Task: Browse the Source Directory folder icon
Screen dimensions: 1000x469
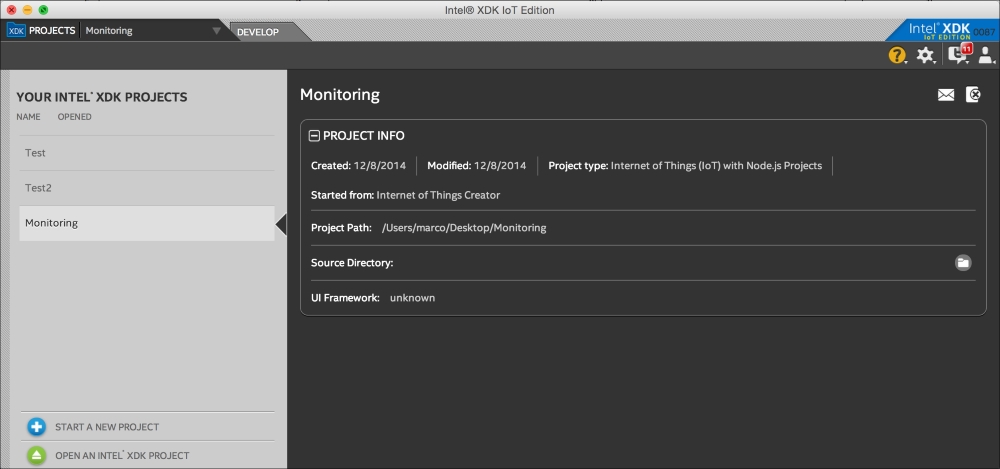Action: [963, 262]
